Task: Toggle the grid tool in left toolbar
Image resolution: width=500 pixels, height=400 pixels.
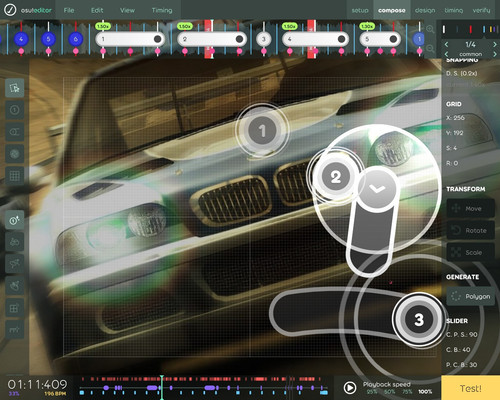Action: [14, 176]
